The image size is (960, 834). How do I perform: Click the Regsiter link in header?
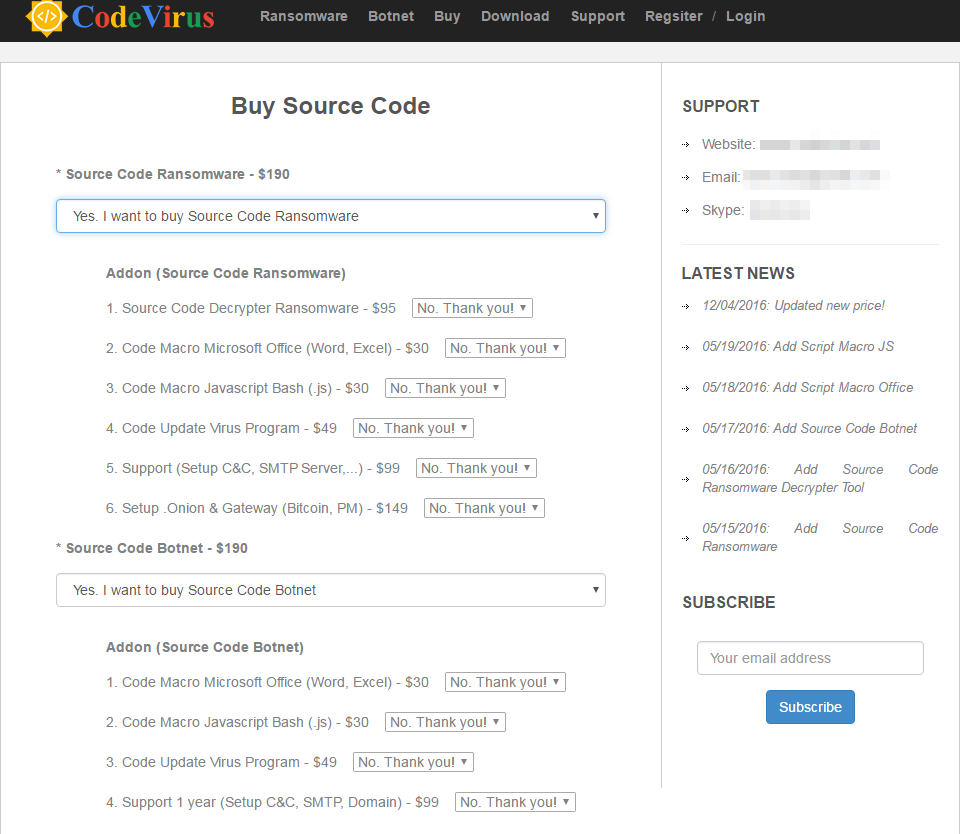coord(673,16)
